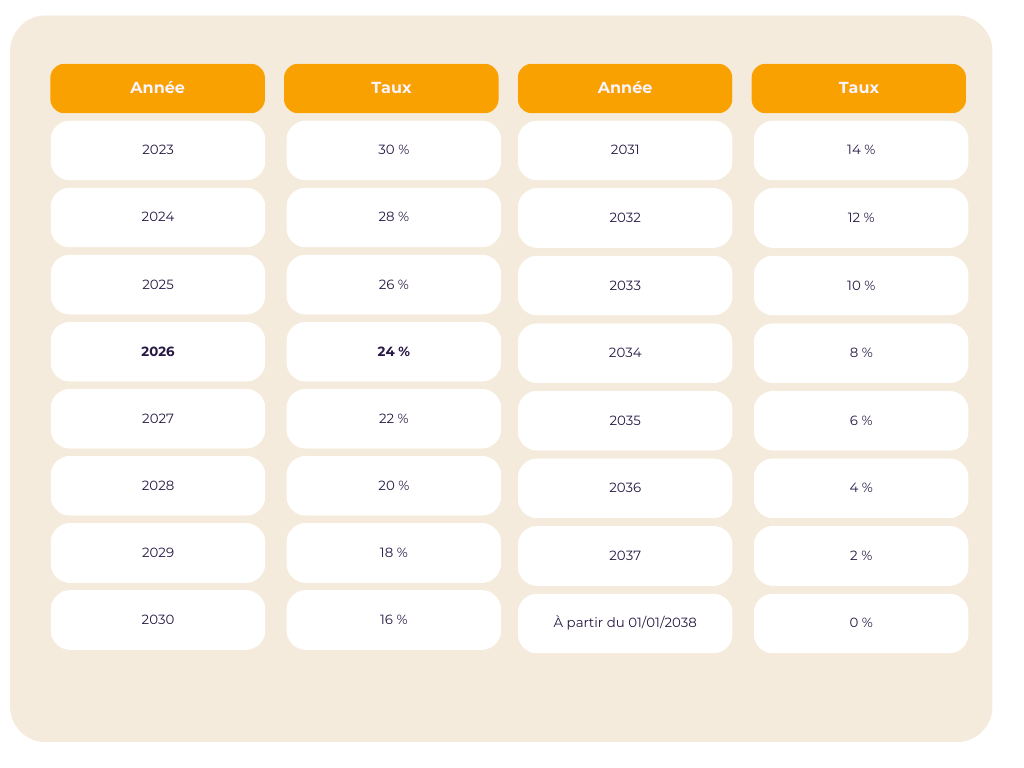Click the bold 2026 year cell
The width and height of the screenshot is (1024, 768).
point(158,352)
